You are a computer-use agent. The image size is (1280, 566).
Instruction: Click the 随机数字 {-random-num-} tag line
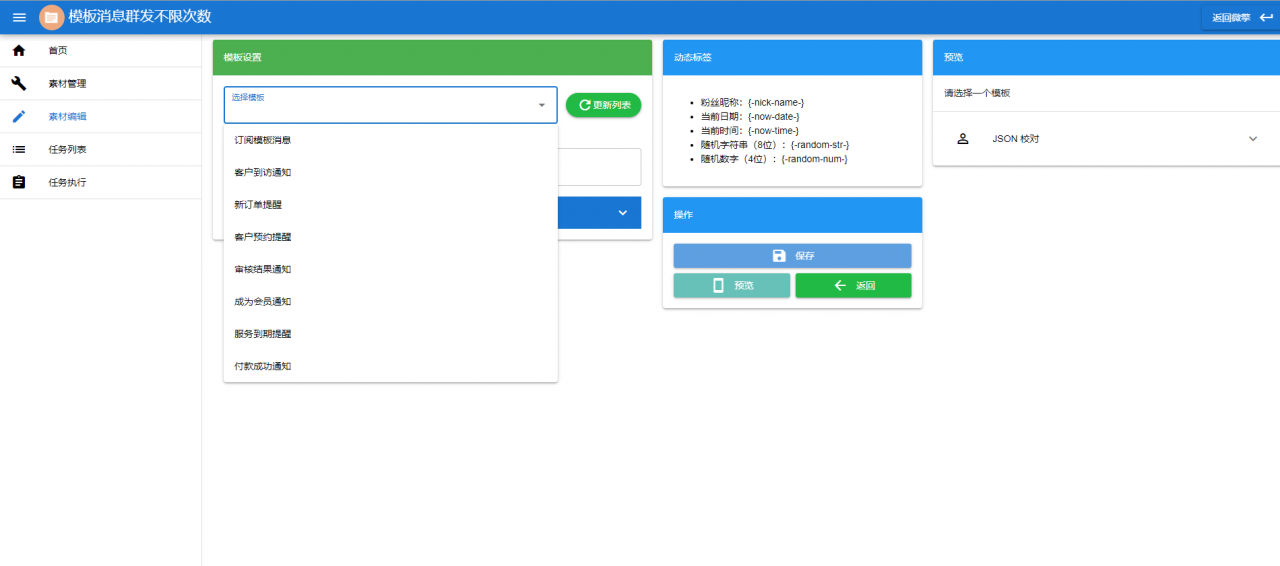pos(774,159)
